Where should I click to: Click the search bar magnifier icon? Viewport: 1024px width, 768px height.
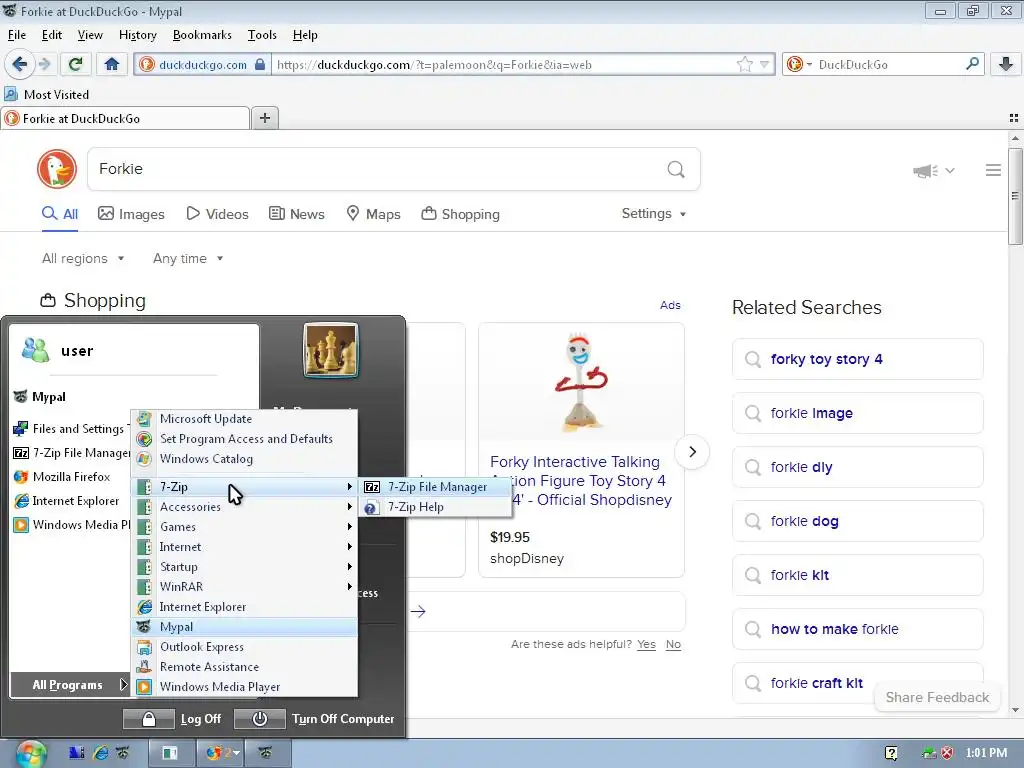972,64
